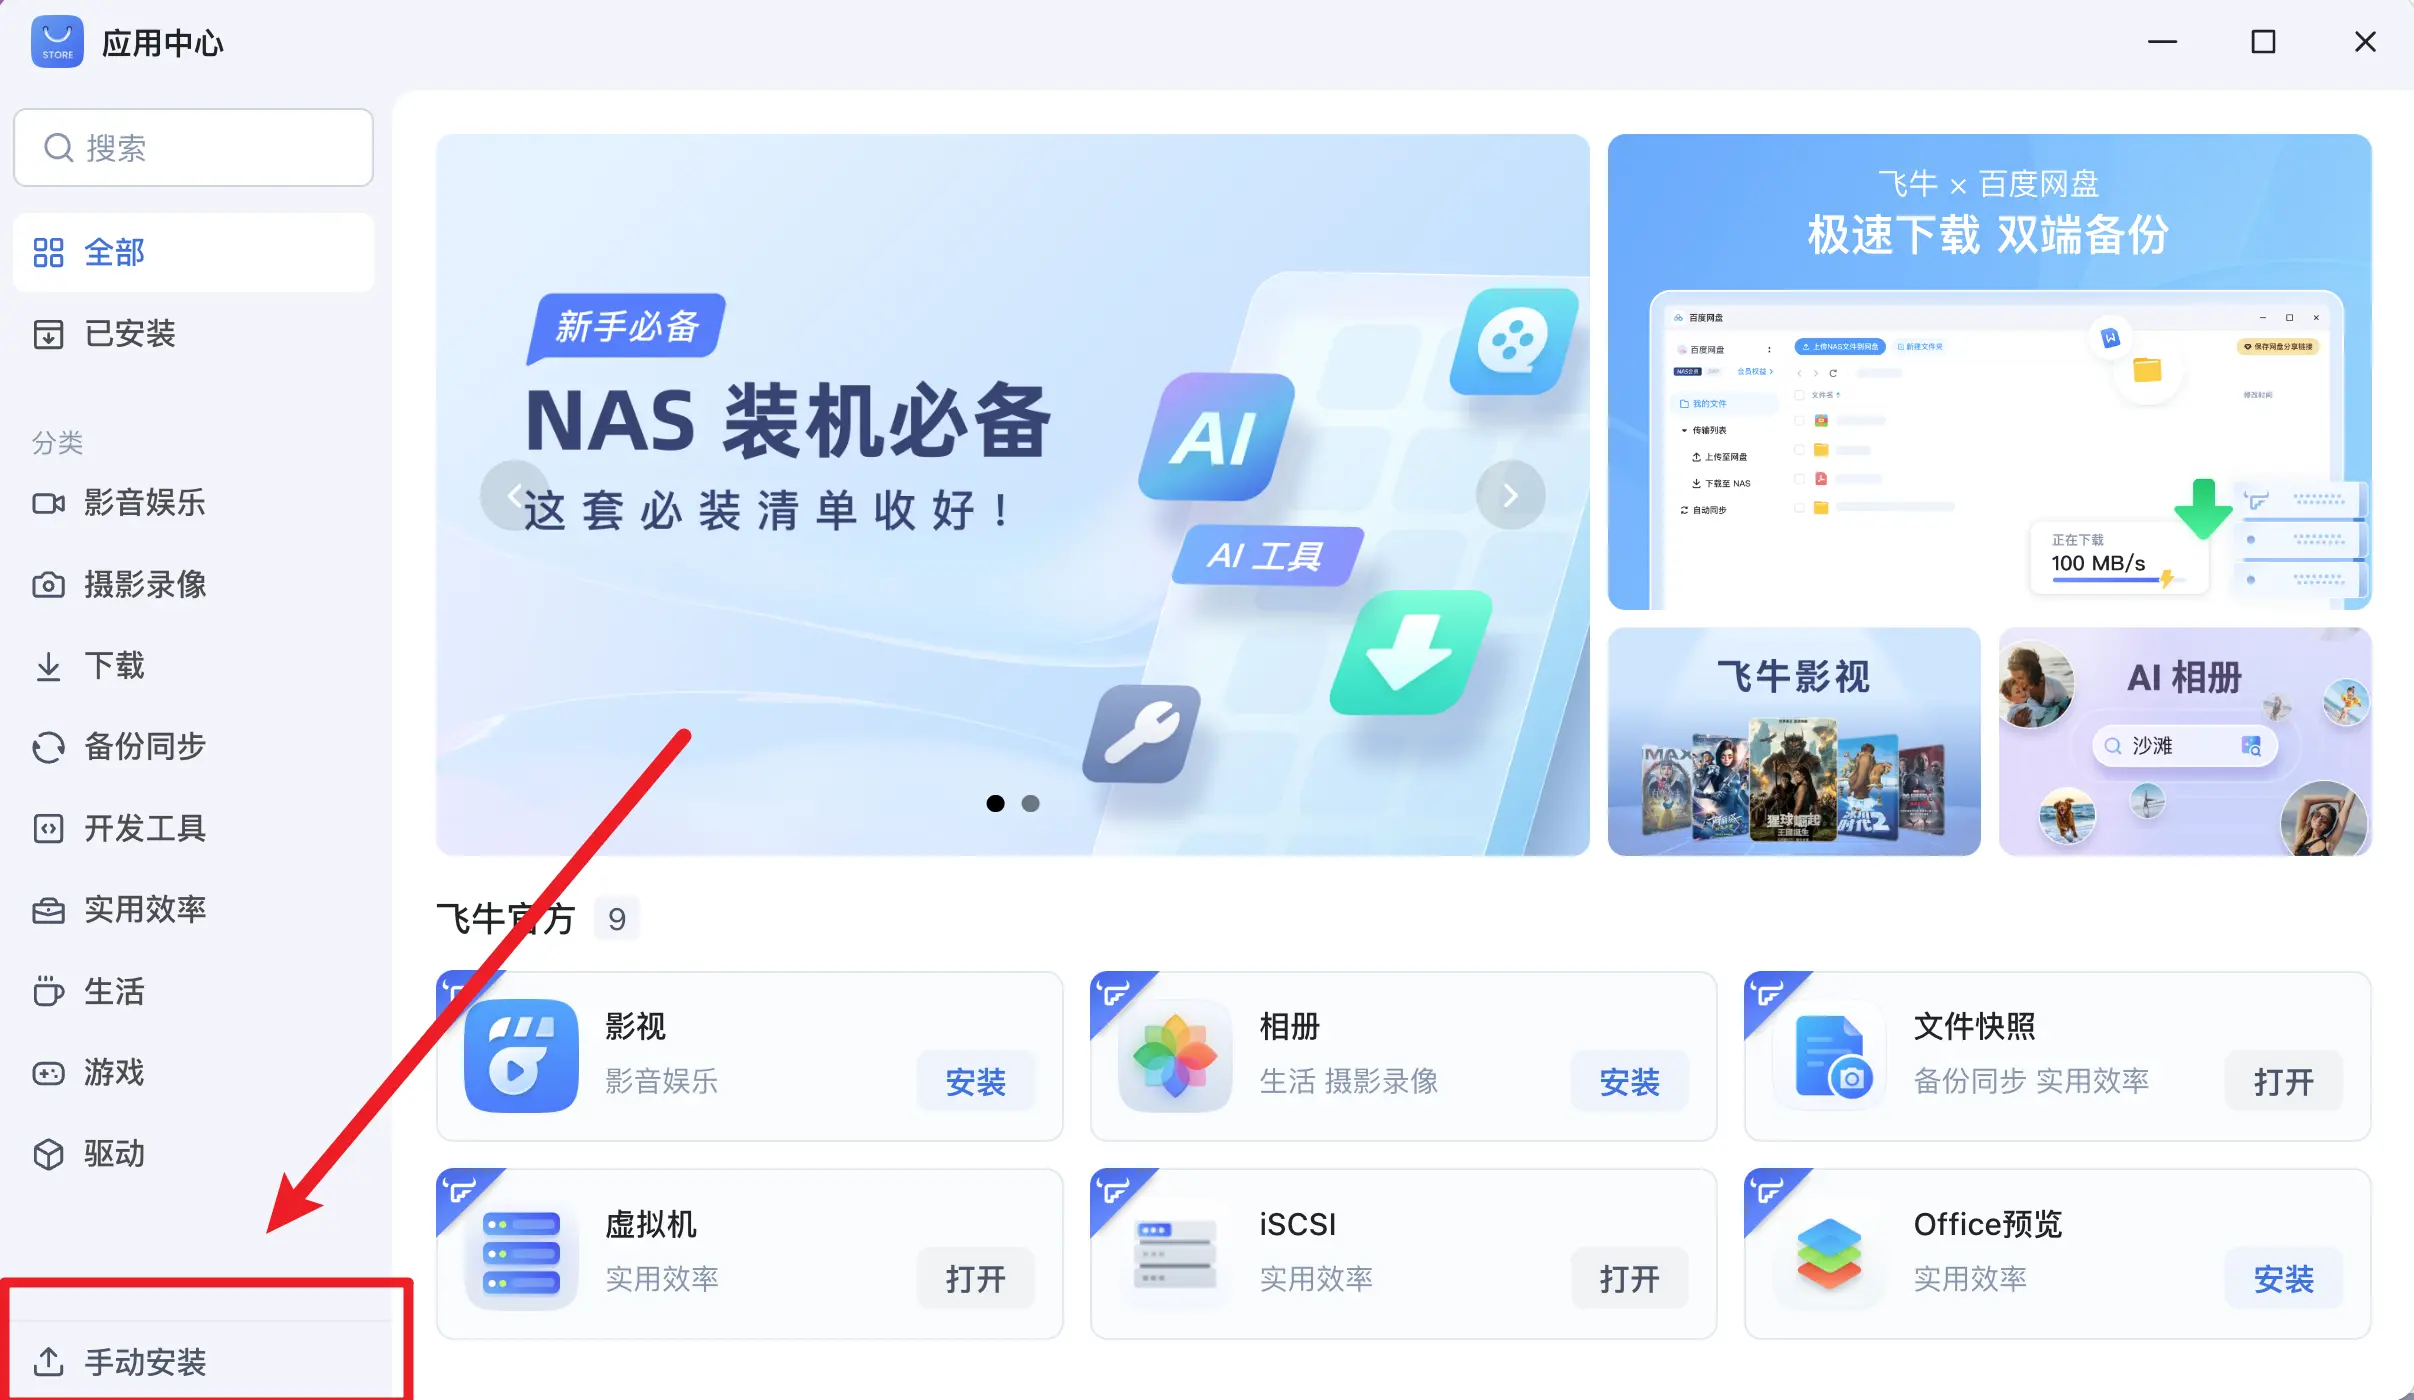Screen dimensions: 2414x1400
Task: Click the 虚拟机 server icon
Action: click(x=521, y=1253)
